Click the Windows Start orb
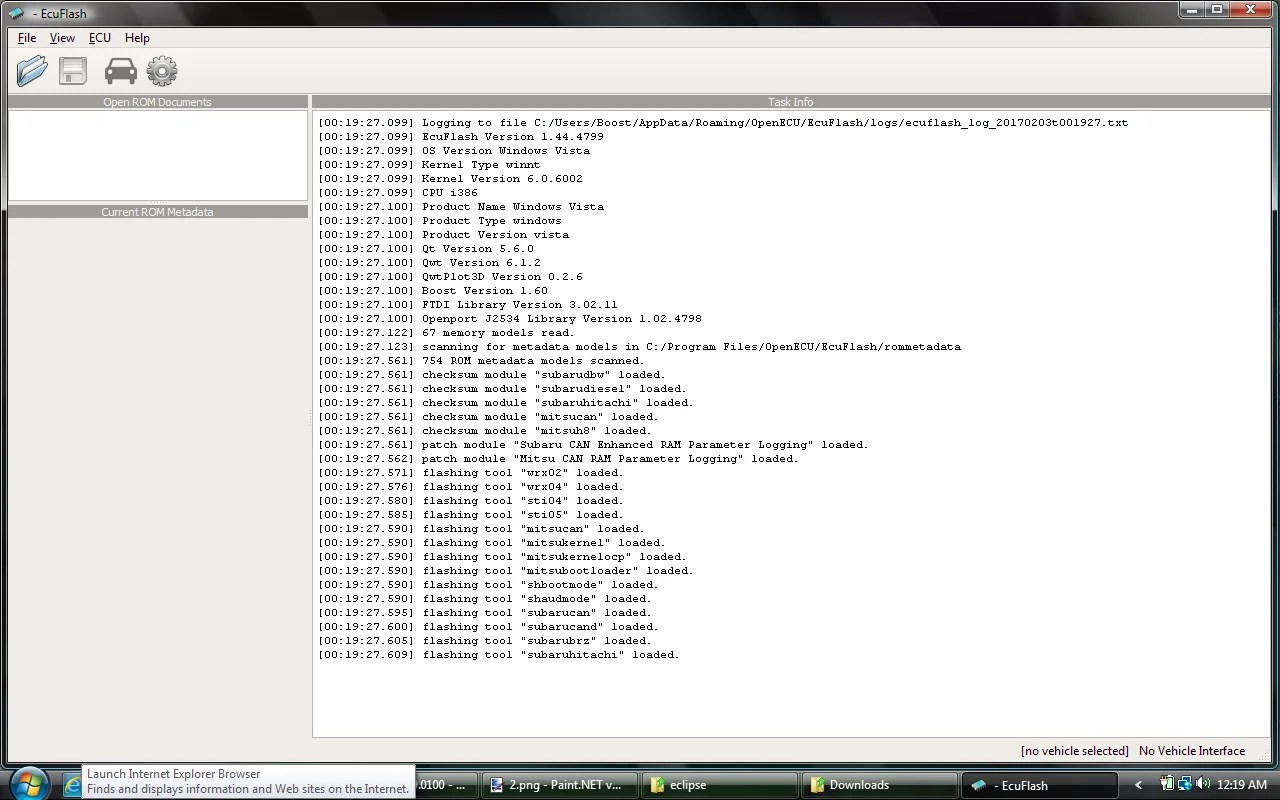 coord(28,782)
